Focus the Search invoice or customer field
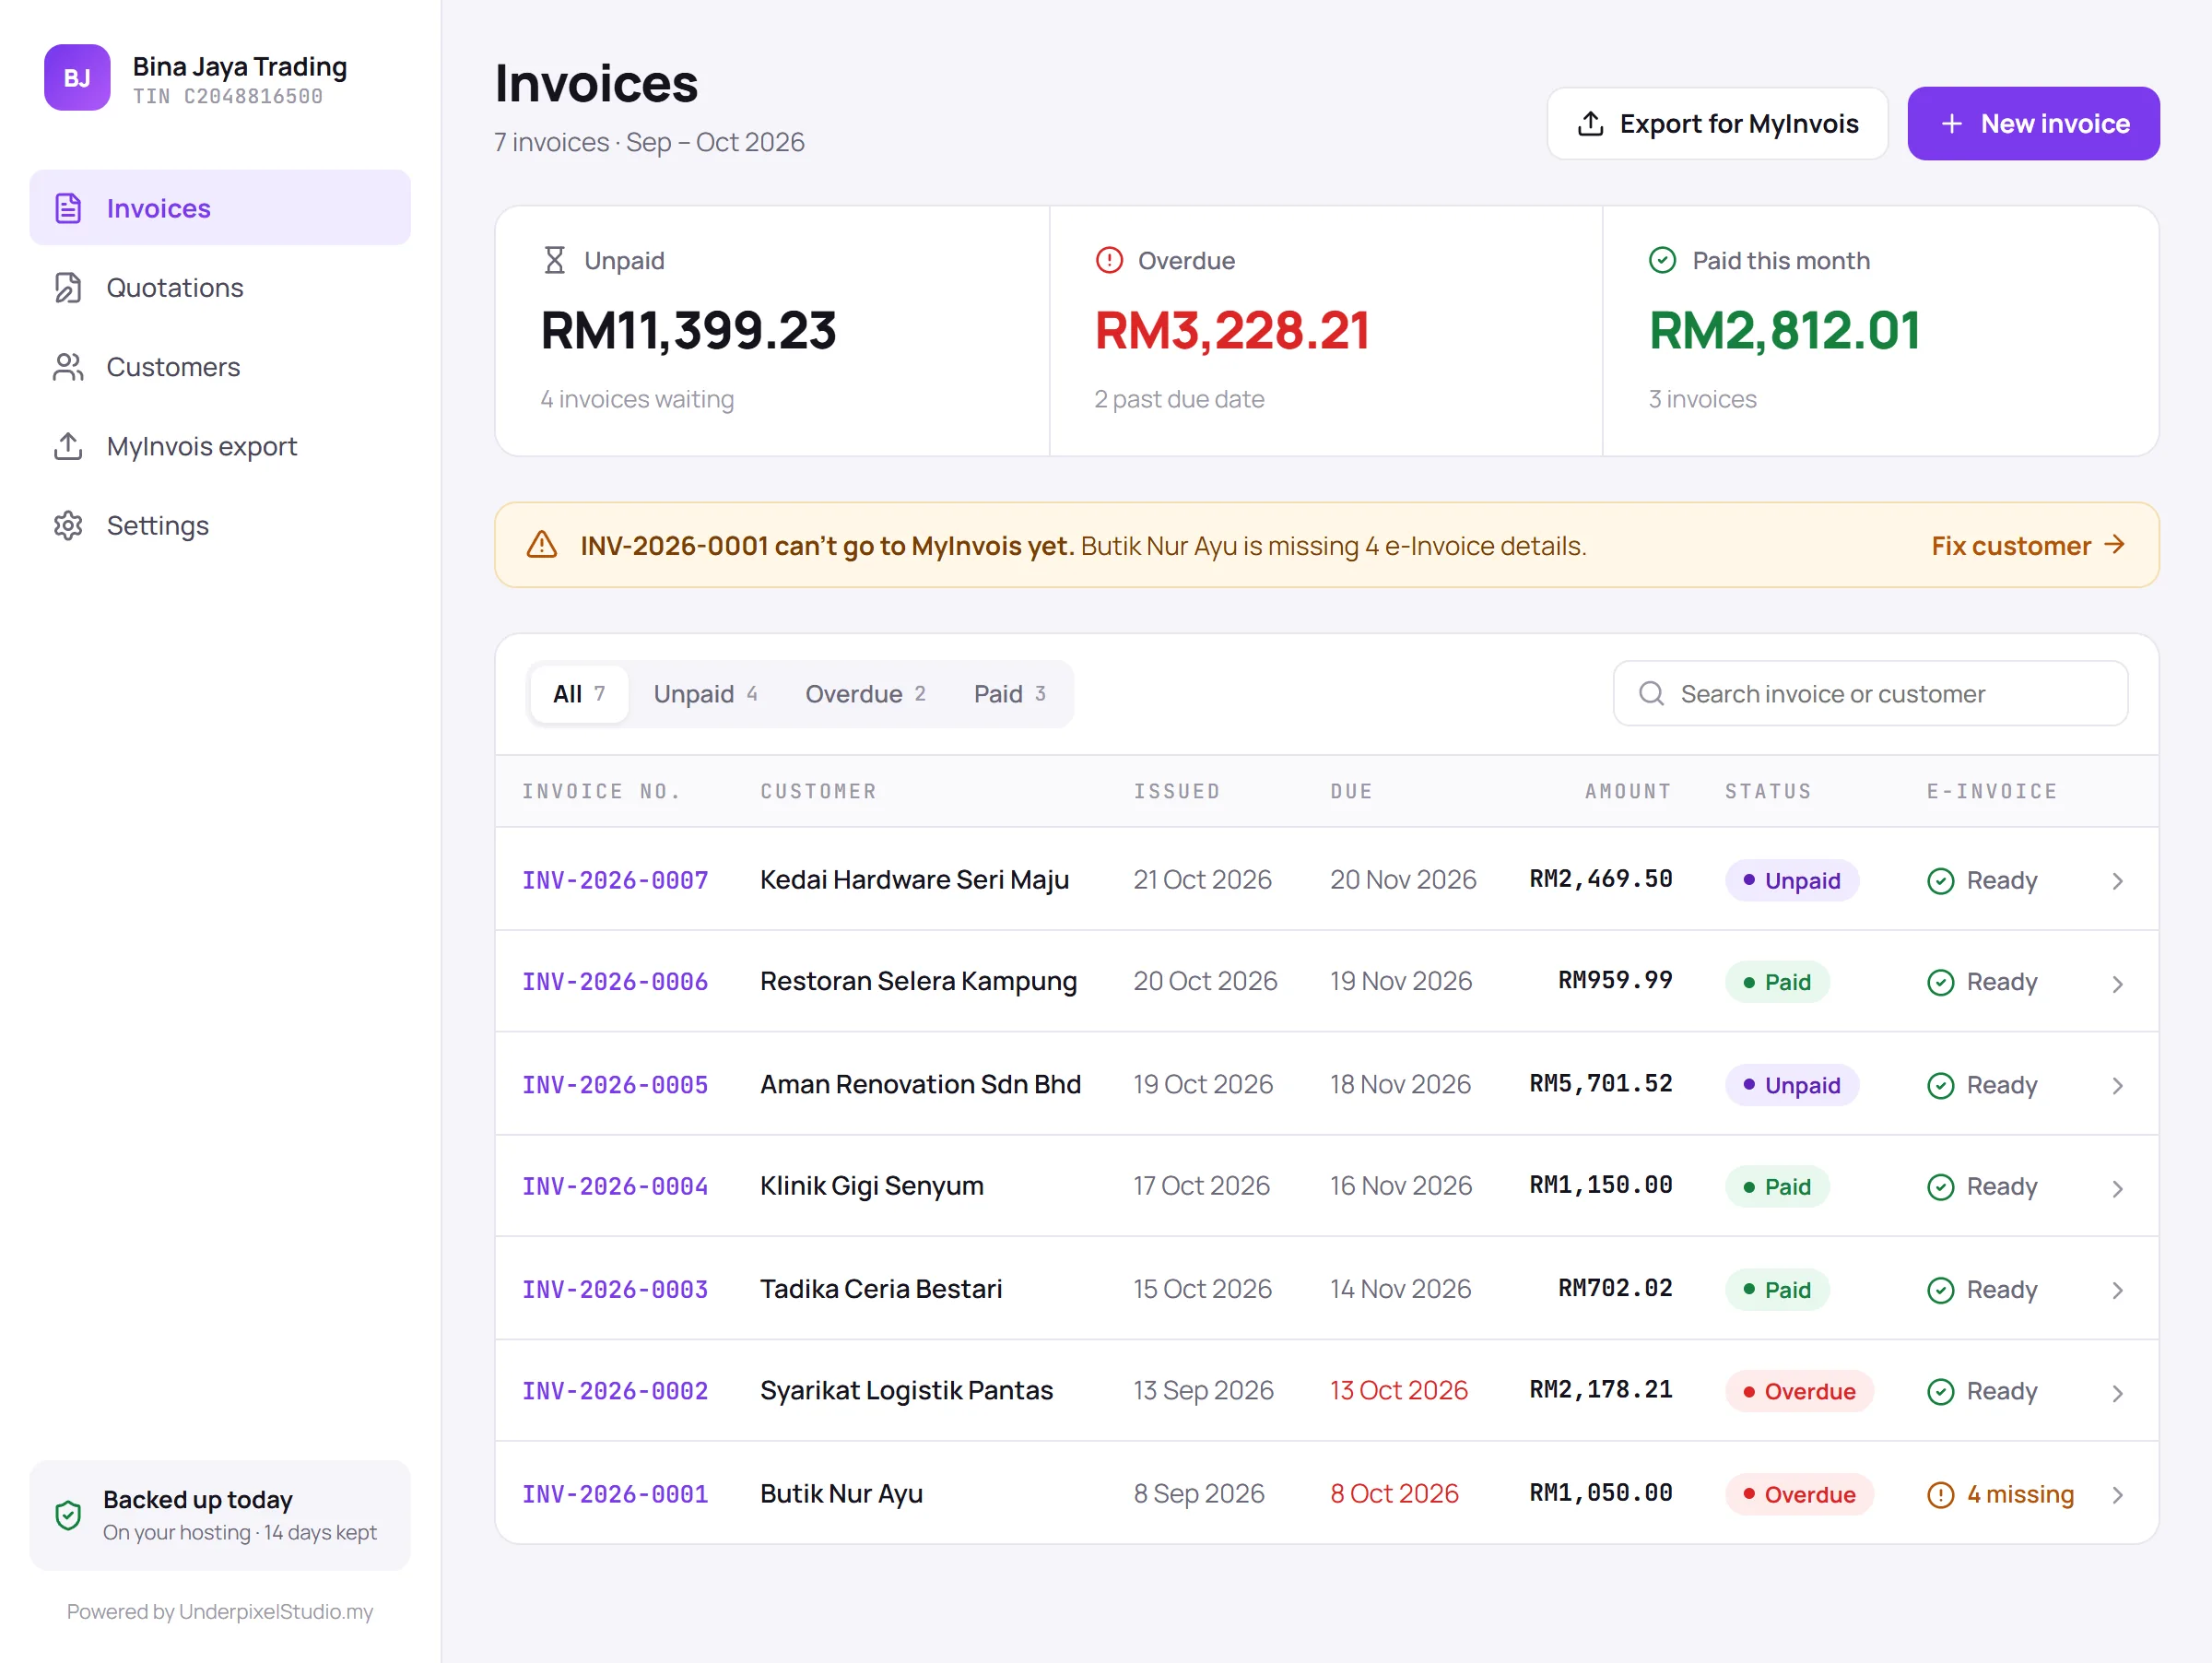2212x1663 pixels. click(x=1870, y=693)
